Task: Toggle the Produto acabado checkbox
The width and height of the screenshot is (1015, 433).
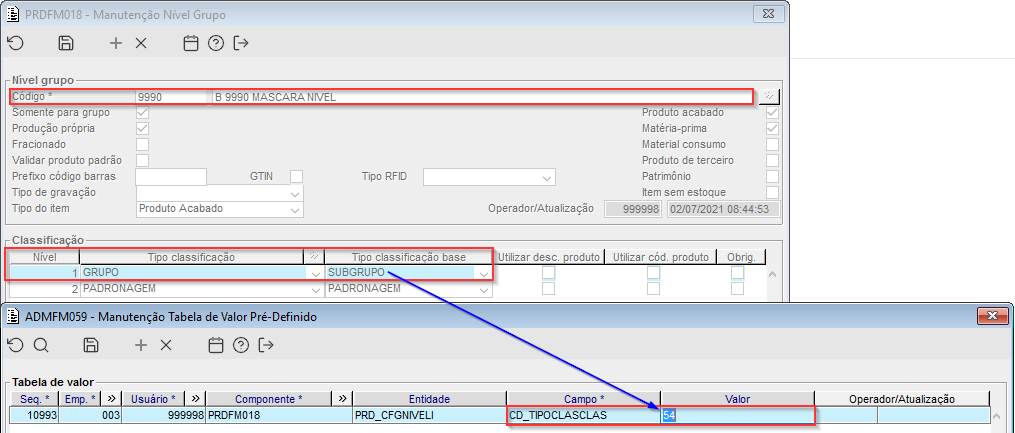Action: click(x=772, y=113)
